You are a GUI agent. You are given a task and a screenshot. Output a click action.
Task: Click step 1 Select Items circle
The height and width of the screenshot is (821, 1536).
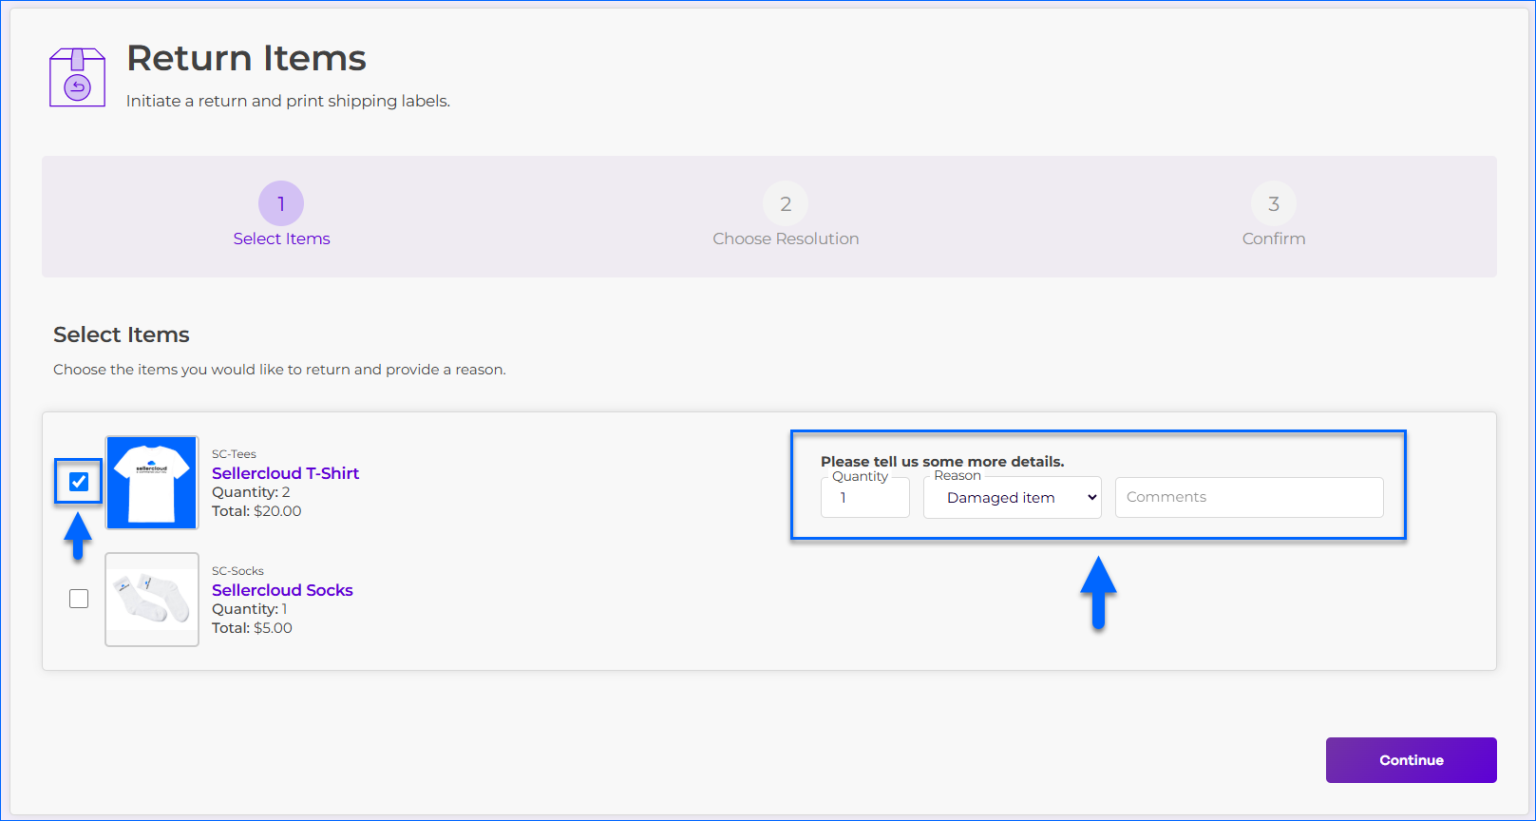281,203
